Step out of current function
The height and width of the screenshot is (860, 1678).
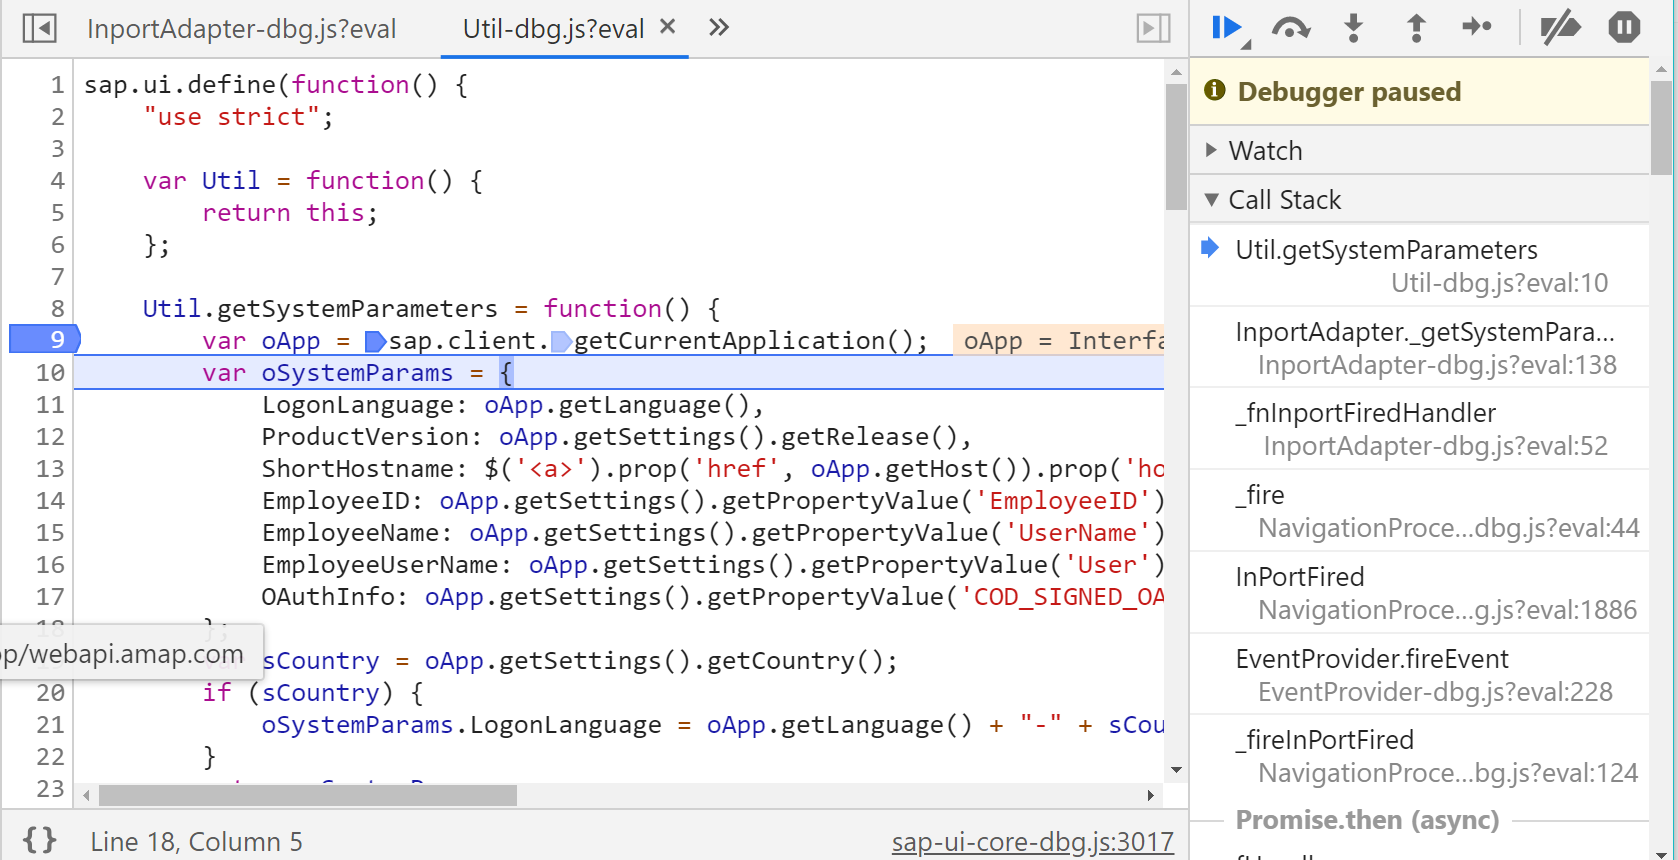coord(1416,28)
